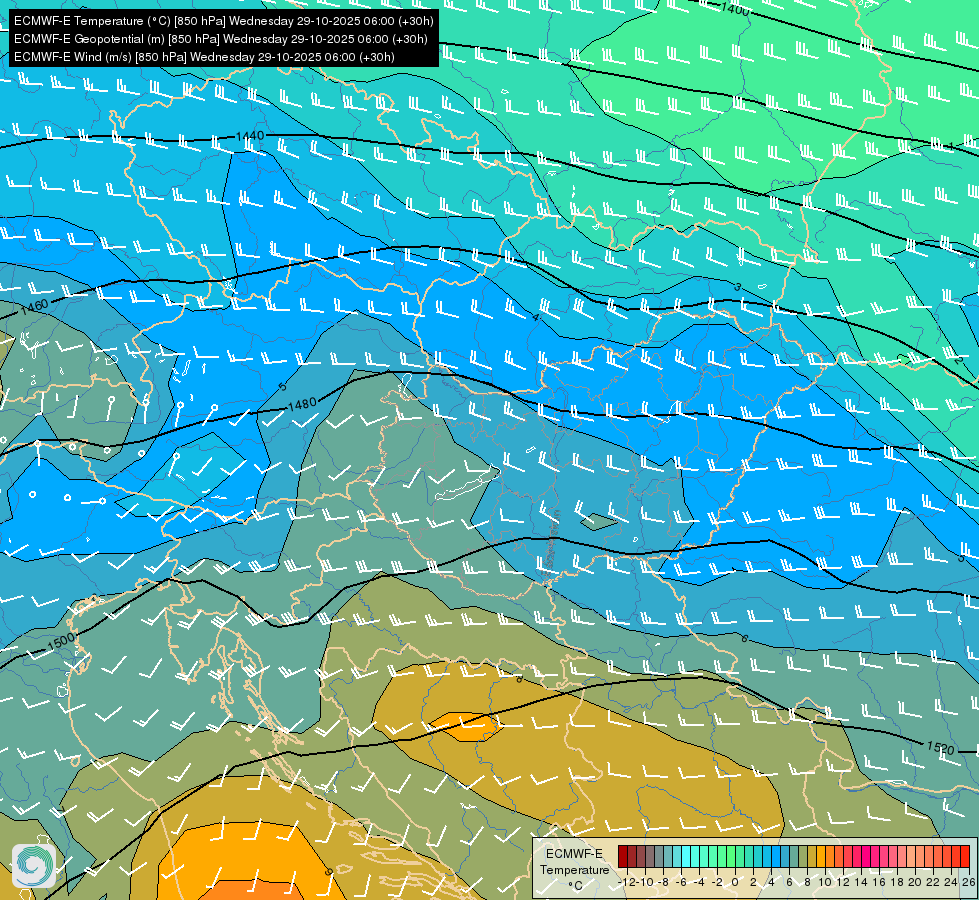
Task: Click the 1440 geopotential contour label
Action: [x=250, y=136]
